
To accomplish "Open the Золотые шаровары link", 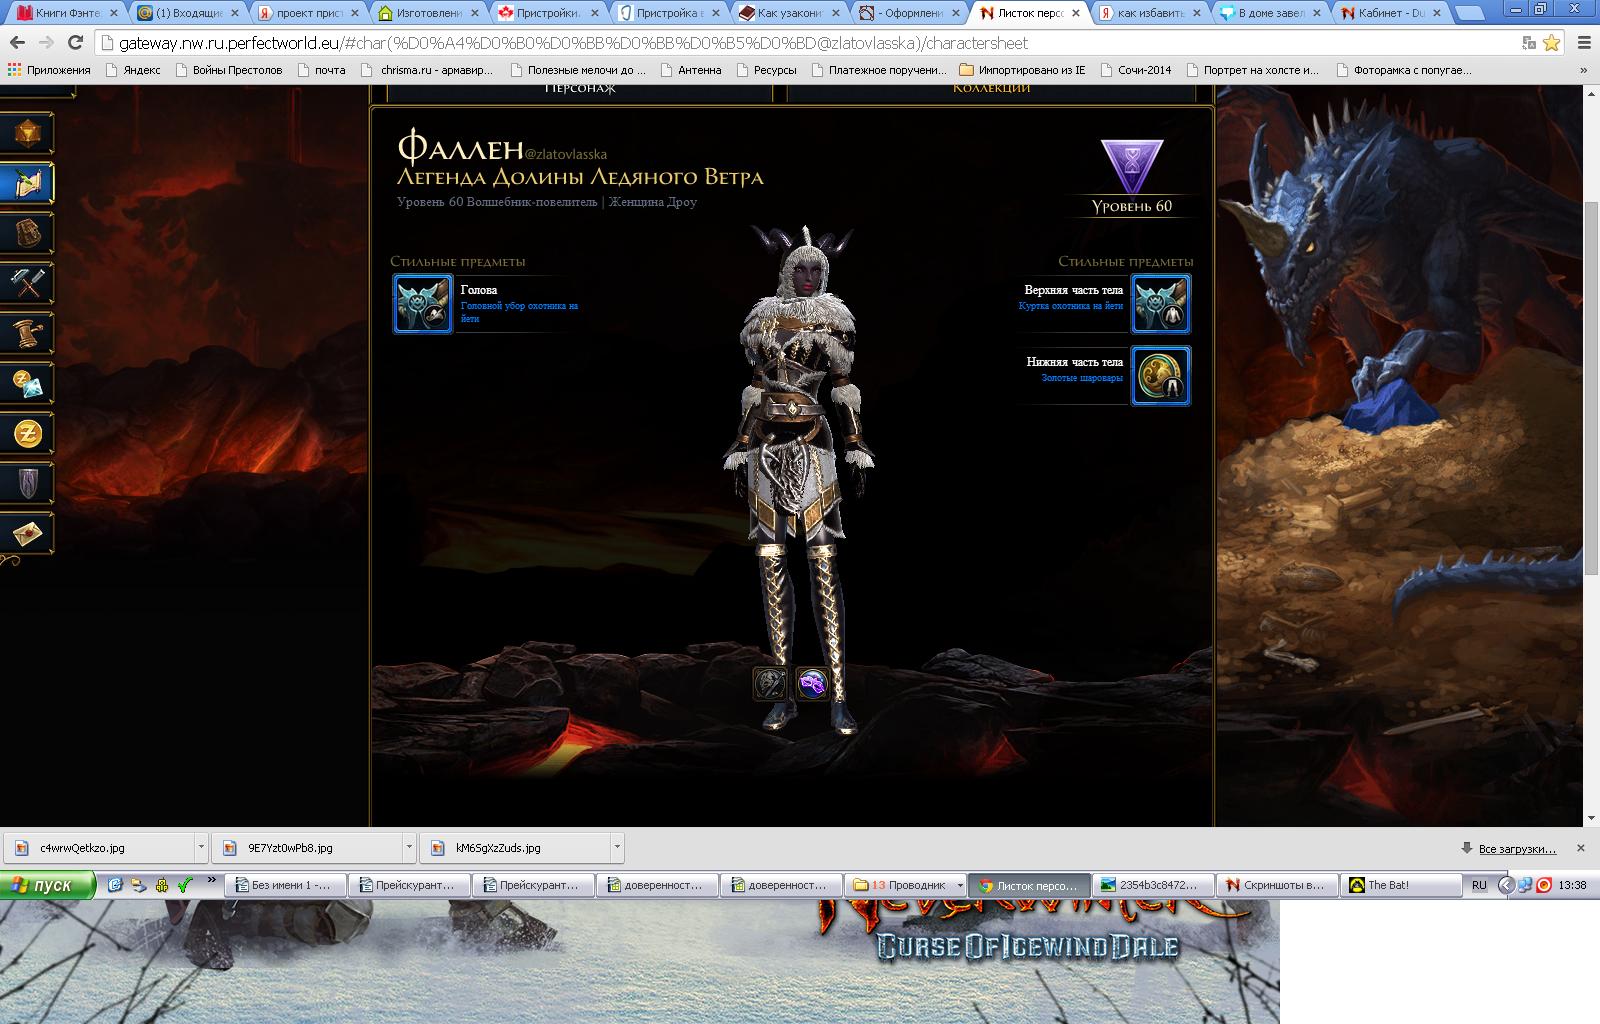I will pyautogui.click(x=1082, y=378).
